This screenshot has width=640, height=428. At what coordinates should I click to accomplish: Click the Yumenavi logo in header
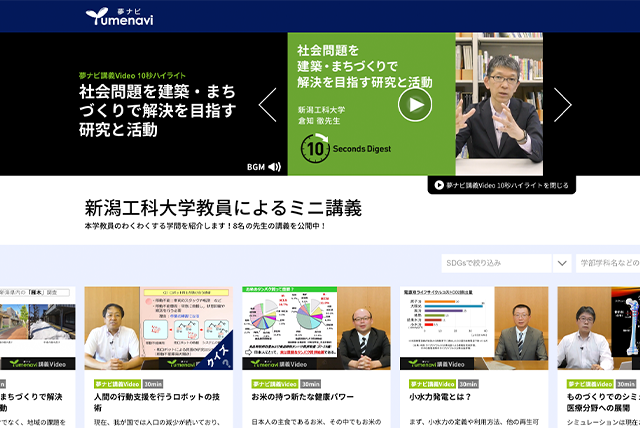point(119,15)
